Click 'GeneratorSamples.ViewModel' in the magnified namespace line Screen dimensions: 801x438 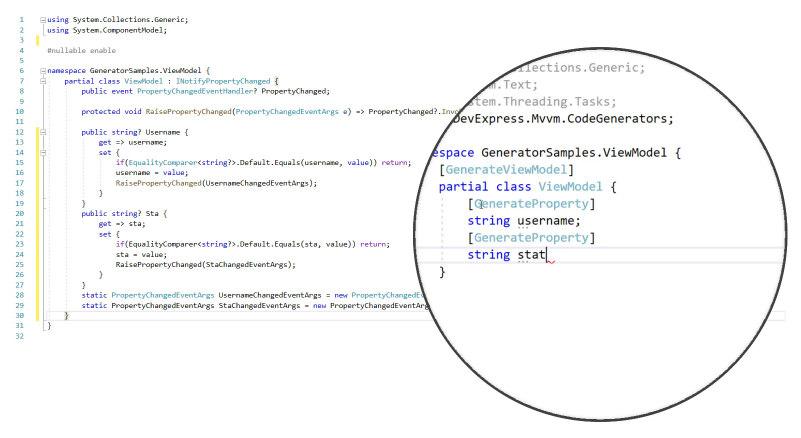tap(574, 153)
